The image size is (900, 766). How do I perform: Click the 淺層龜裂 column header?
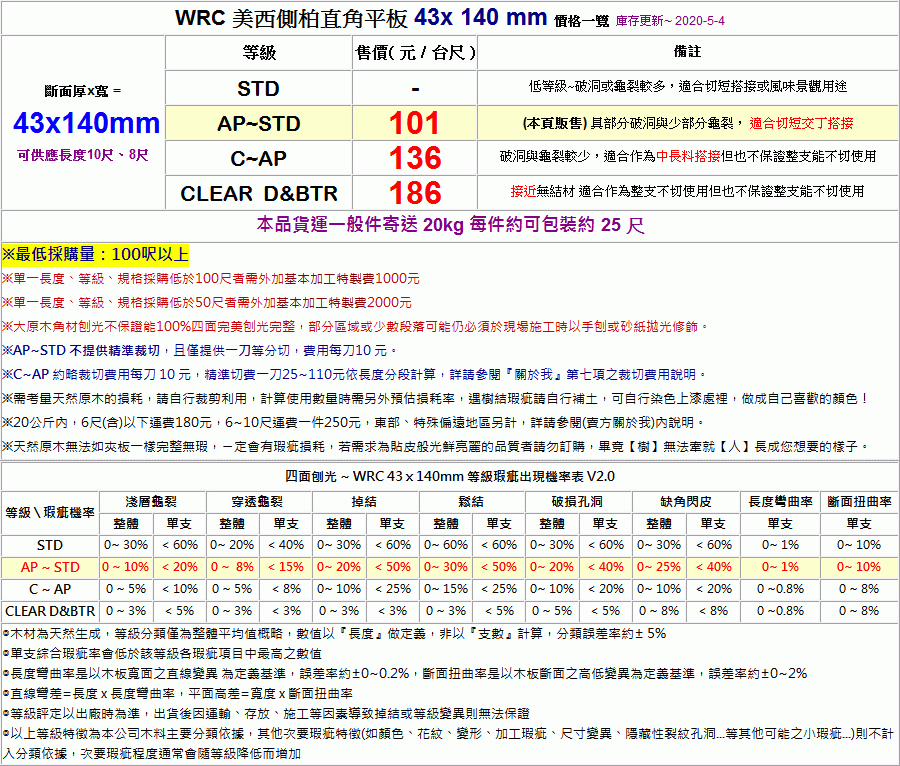(152, 501)
